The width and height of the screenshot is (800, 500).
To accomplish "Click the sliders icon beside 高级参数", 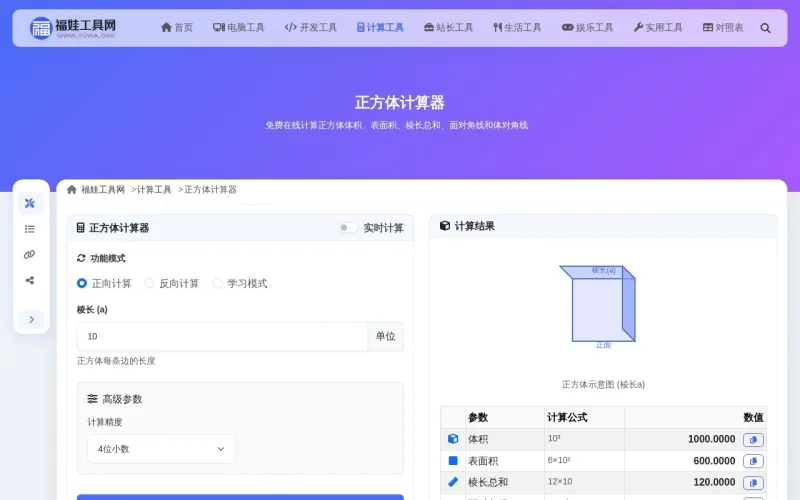I will pos(92,399).
